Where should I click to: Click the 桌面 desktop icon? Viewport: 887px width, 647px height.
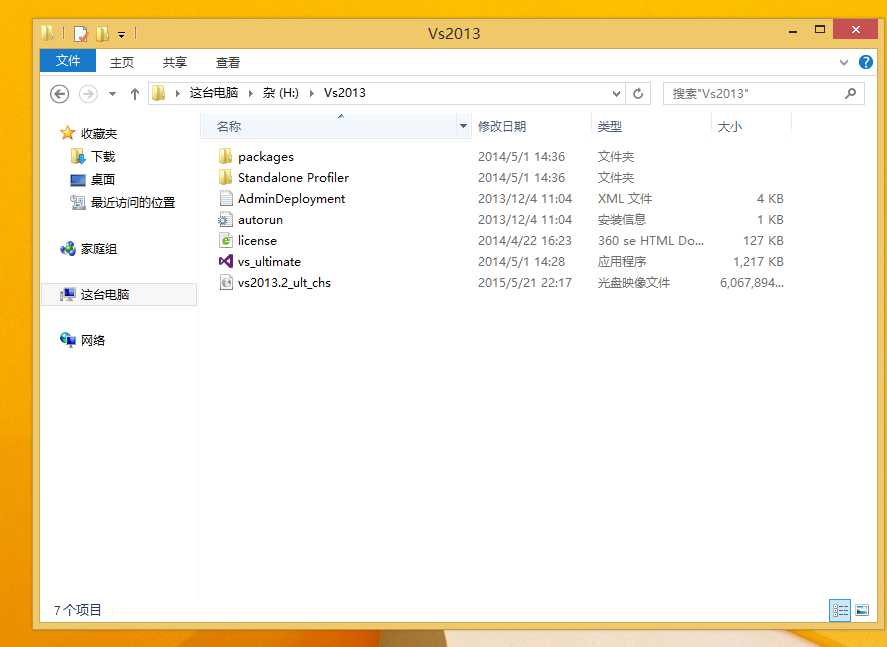[x=77, y=179]
